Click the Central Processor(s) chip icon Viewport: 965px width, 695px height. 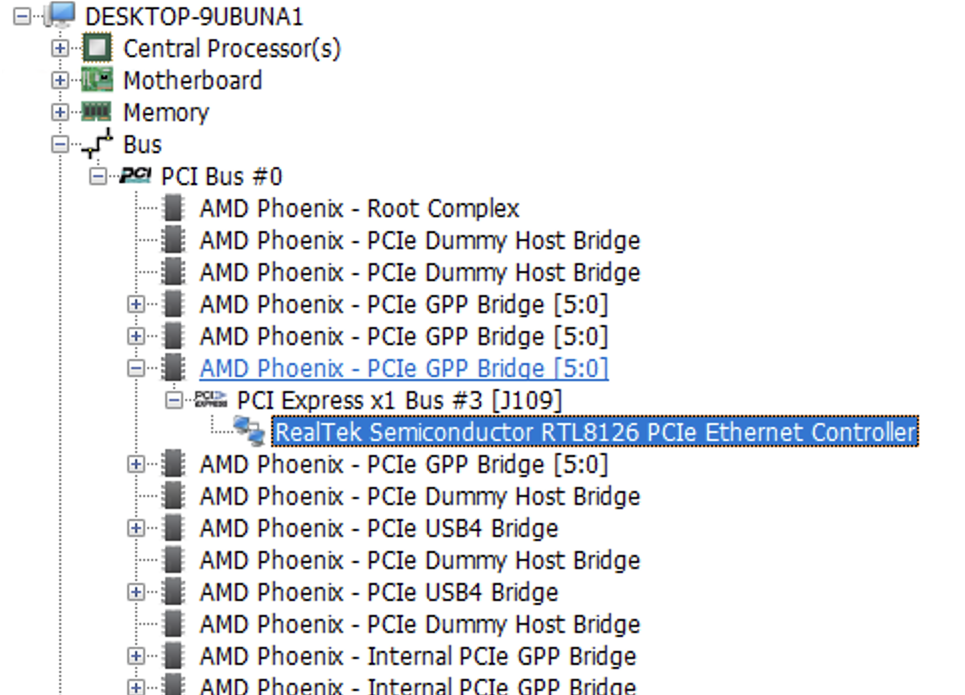point(97,48)
